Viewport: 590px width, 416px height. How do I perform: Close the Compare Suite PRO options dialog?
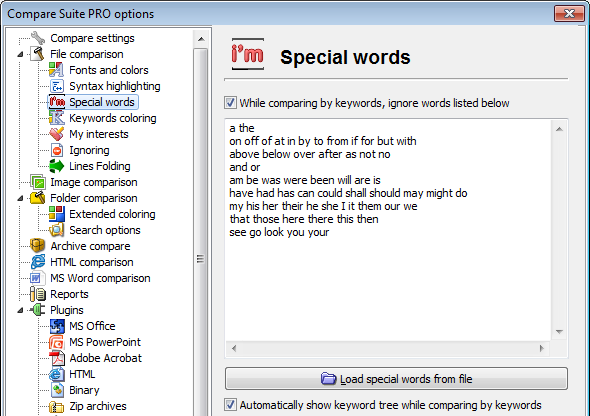569,14
